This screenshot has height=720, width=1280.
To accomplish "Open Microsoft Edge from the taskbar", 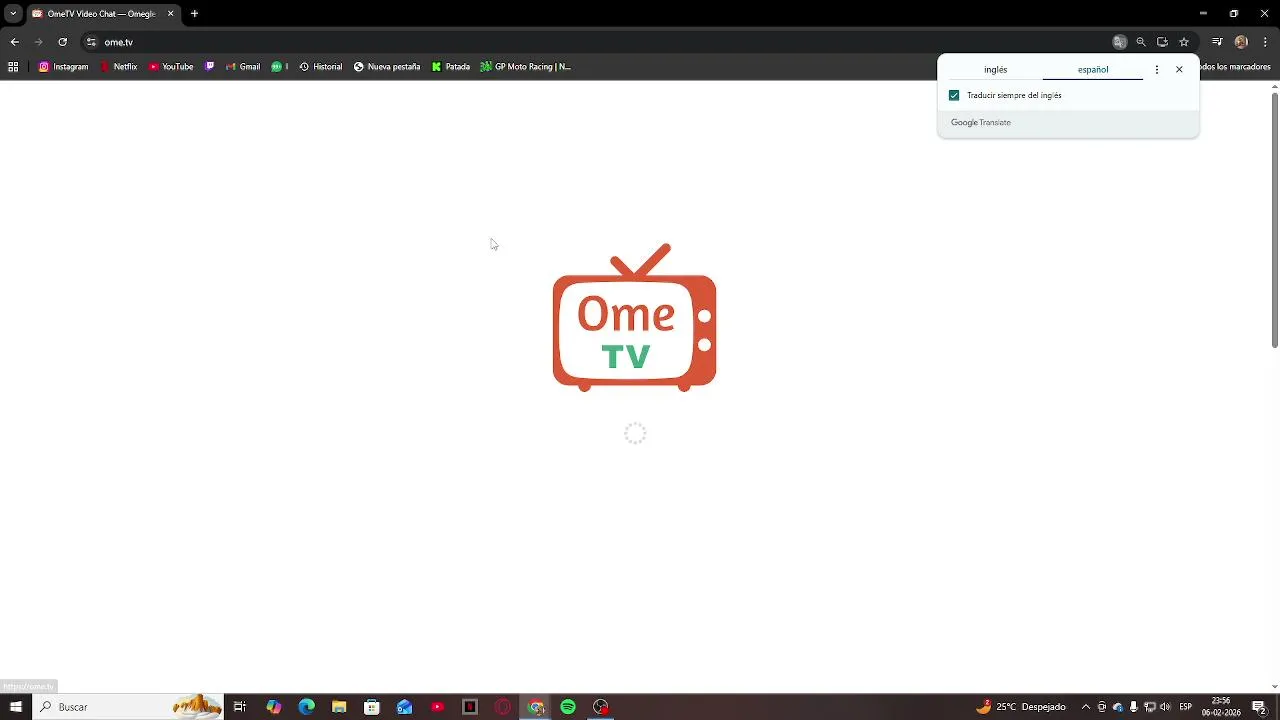I will pos(306,707).
